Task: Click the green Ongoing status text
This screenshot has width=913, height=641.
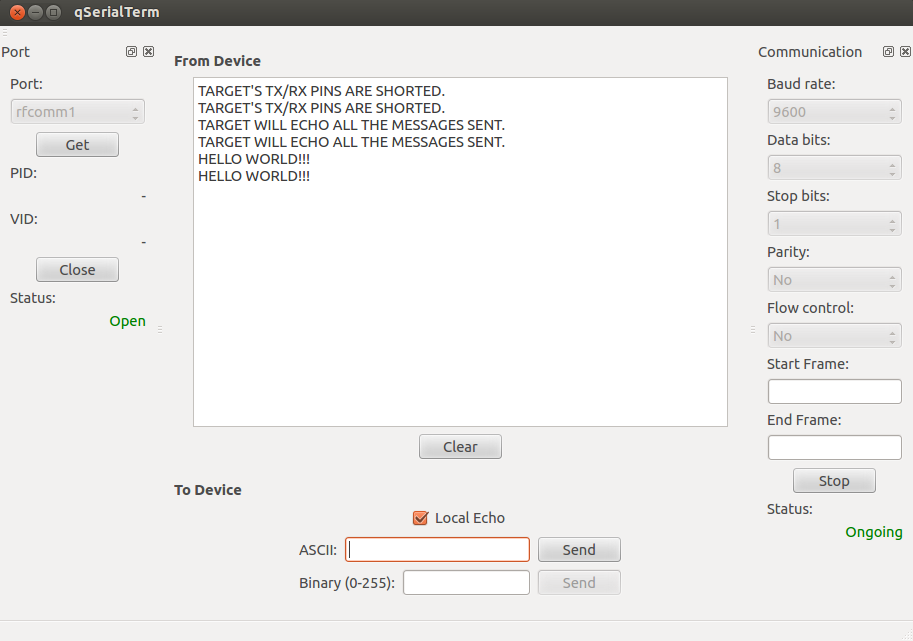Action: coord(873,532)
